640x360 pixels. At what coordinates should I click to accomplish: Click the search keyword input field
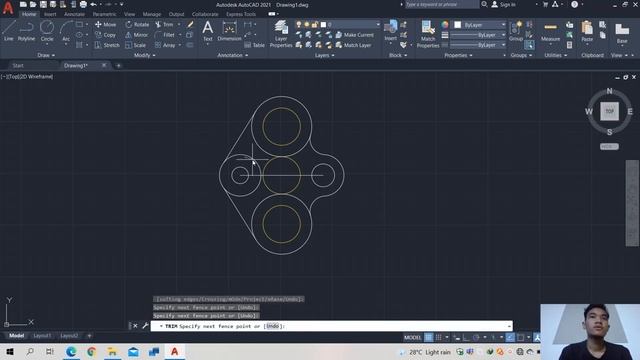(x=442, y=4)
